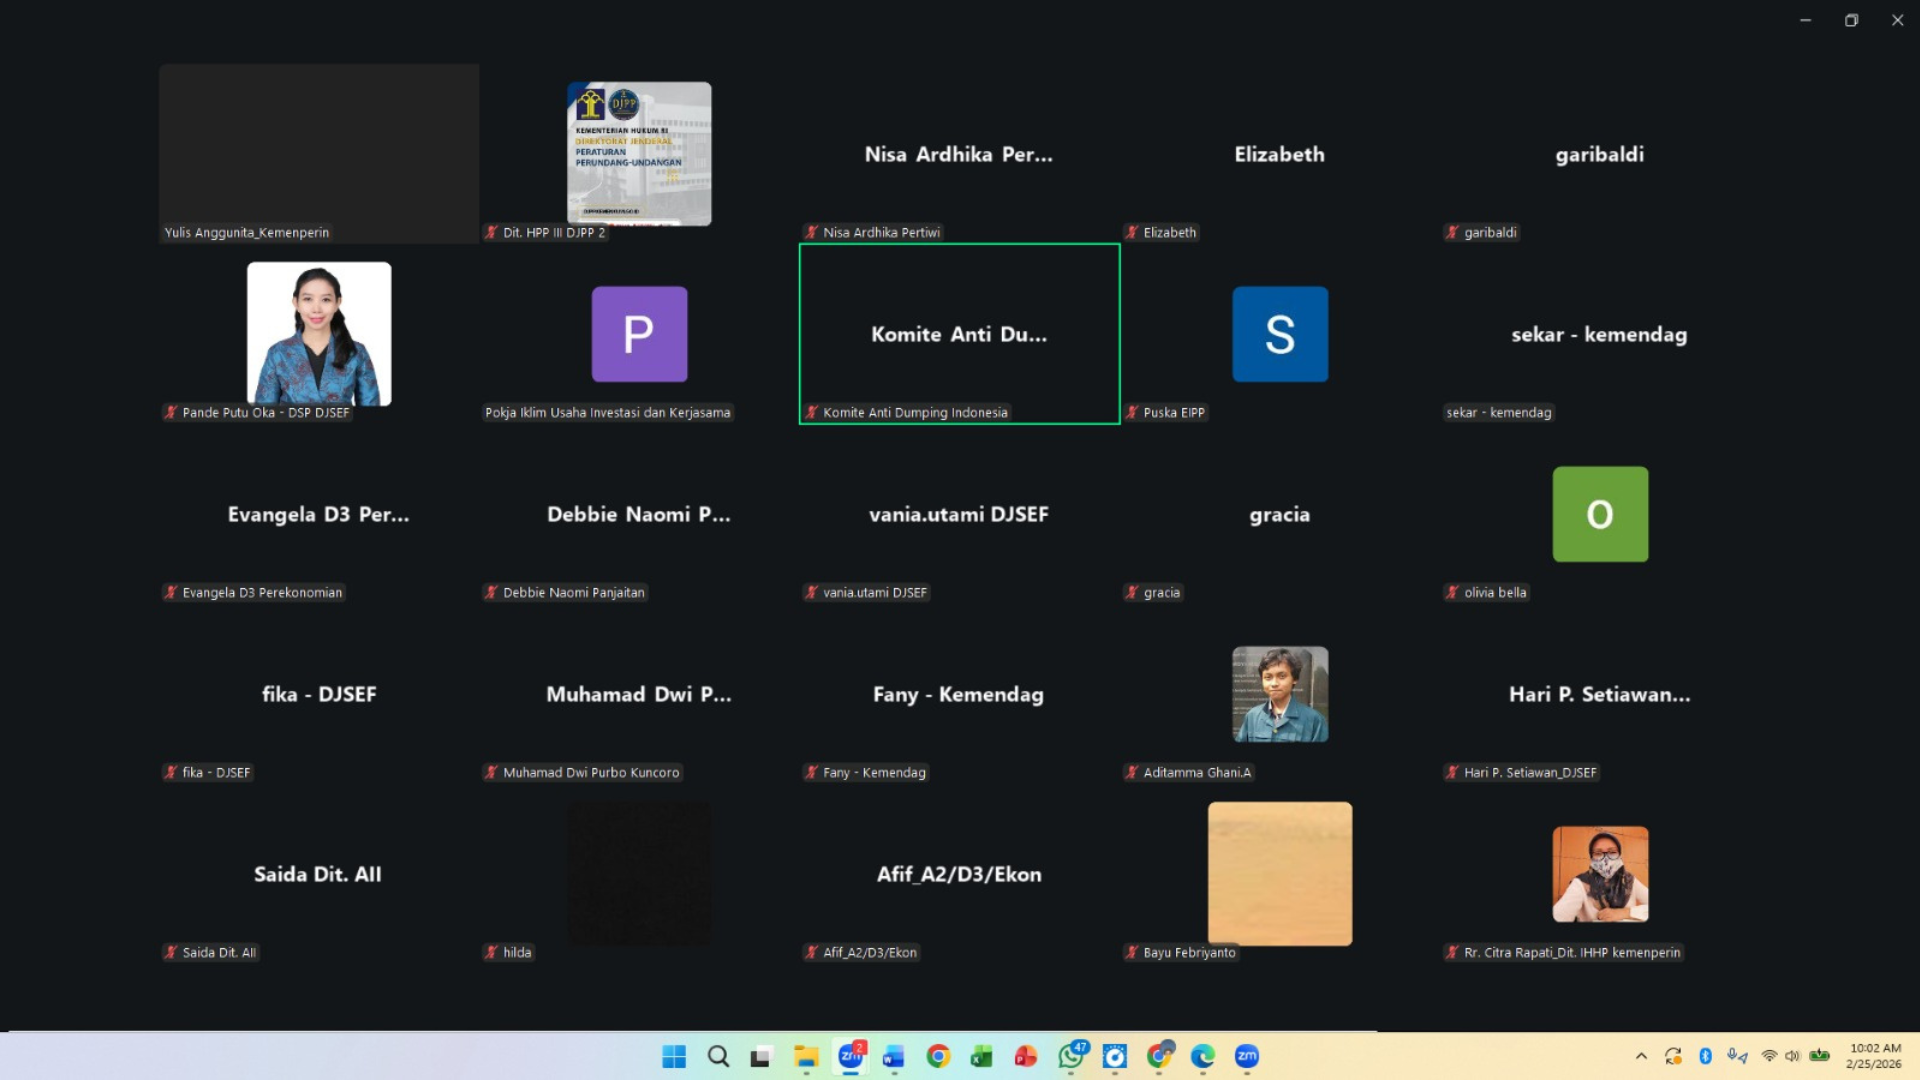Click Pande Putu Oka profile photo
Viewport: 1920px width, 1080px height.
(319, 334)
